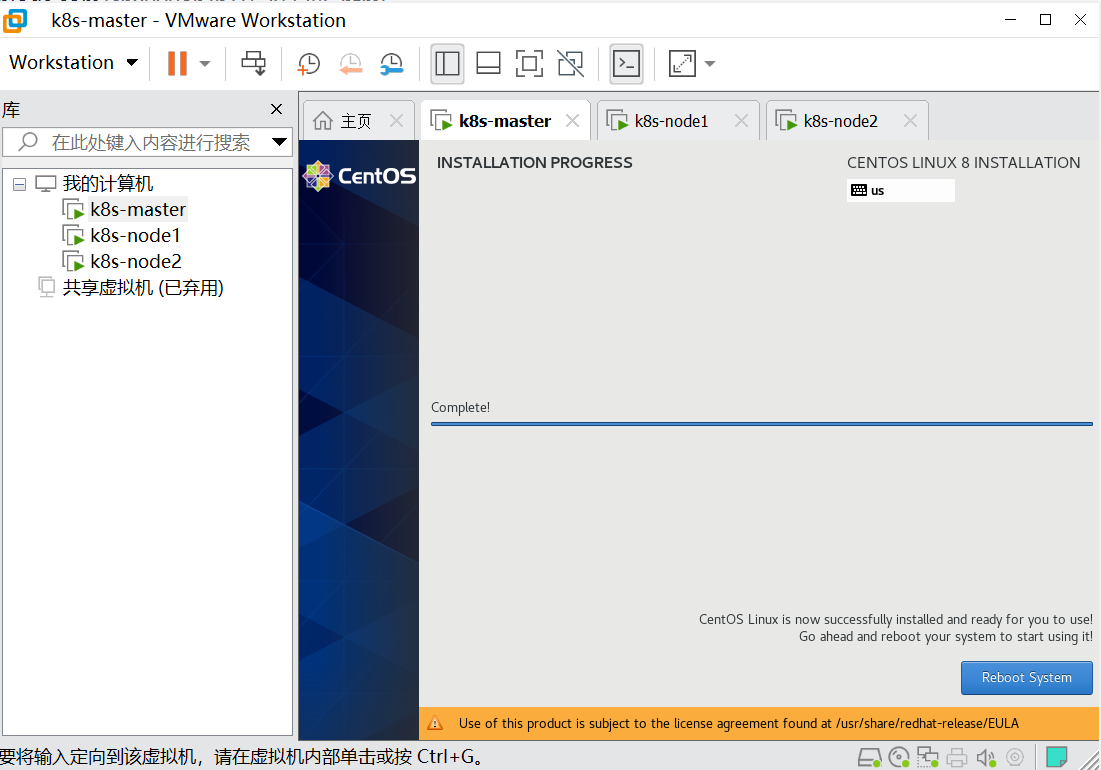Click the network adapter status icon
The image size is (1101, 770).
[x=928, y=757]
